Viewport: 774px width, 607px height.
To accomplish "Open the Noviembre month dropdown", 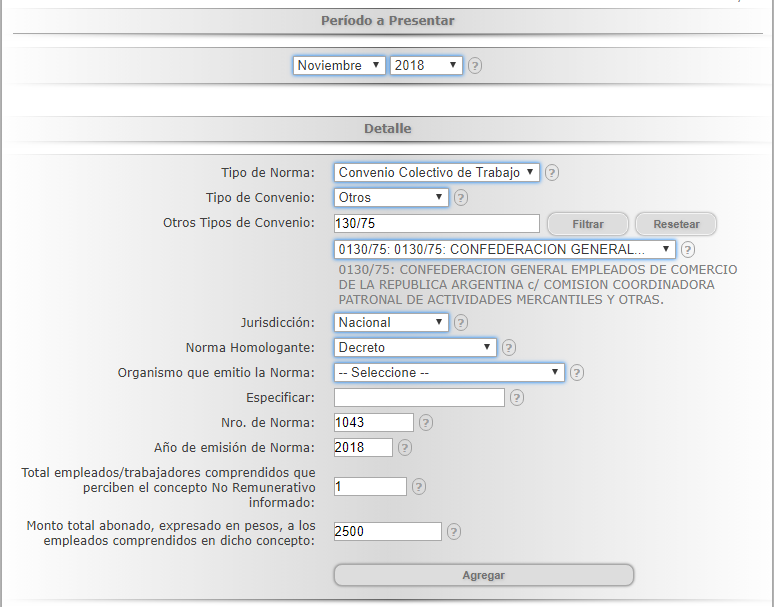I will pyautogui.click(x=339, y=65).
